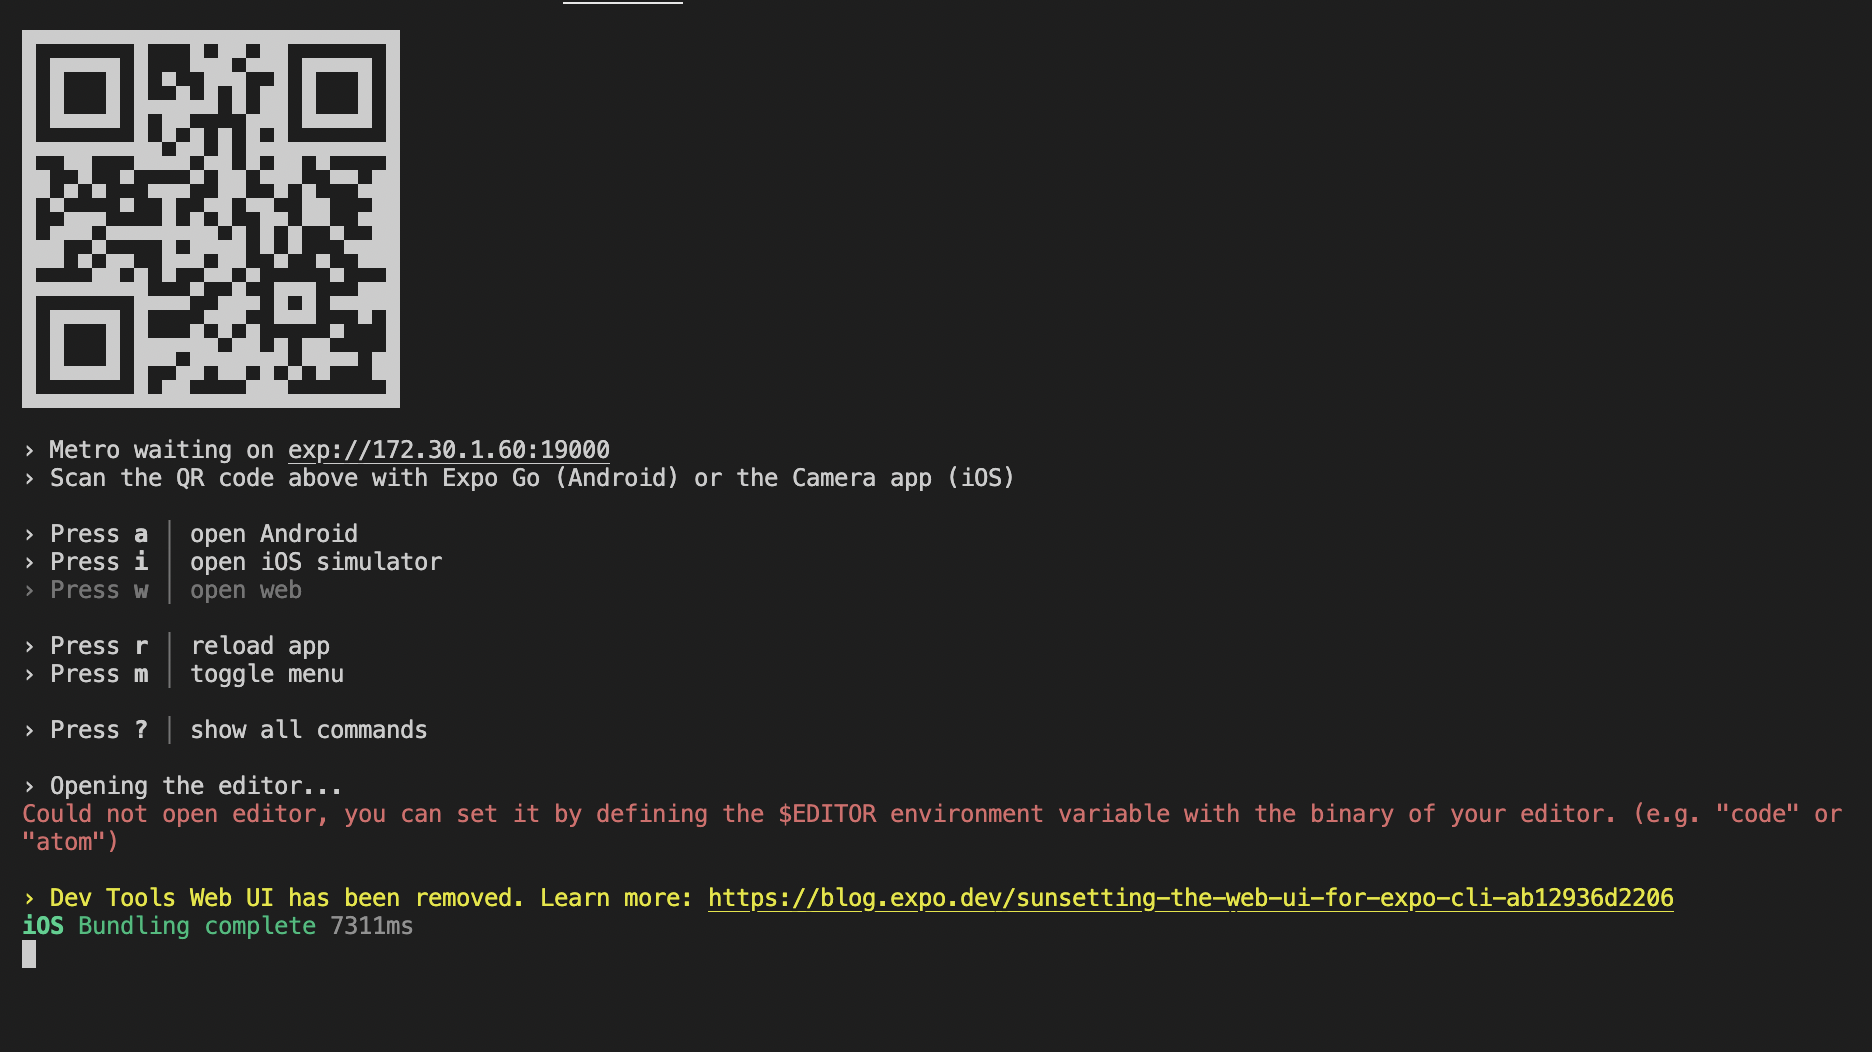Click the terminal cursor block at the prompt

click(29, 954)
